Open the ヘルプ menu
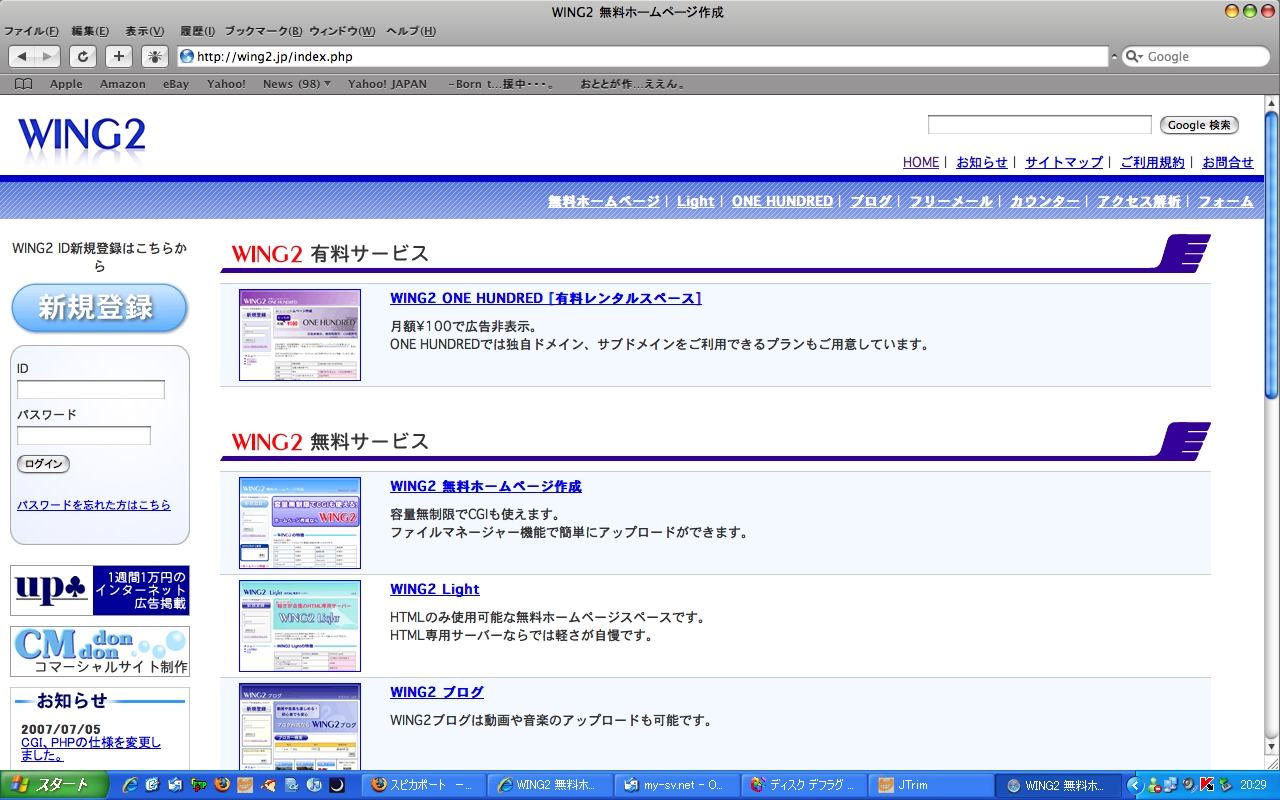Image resolution: width=1280 pixels, height=800 pixels. tap(411, 31)
